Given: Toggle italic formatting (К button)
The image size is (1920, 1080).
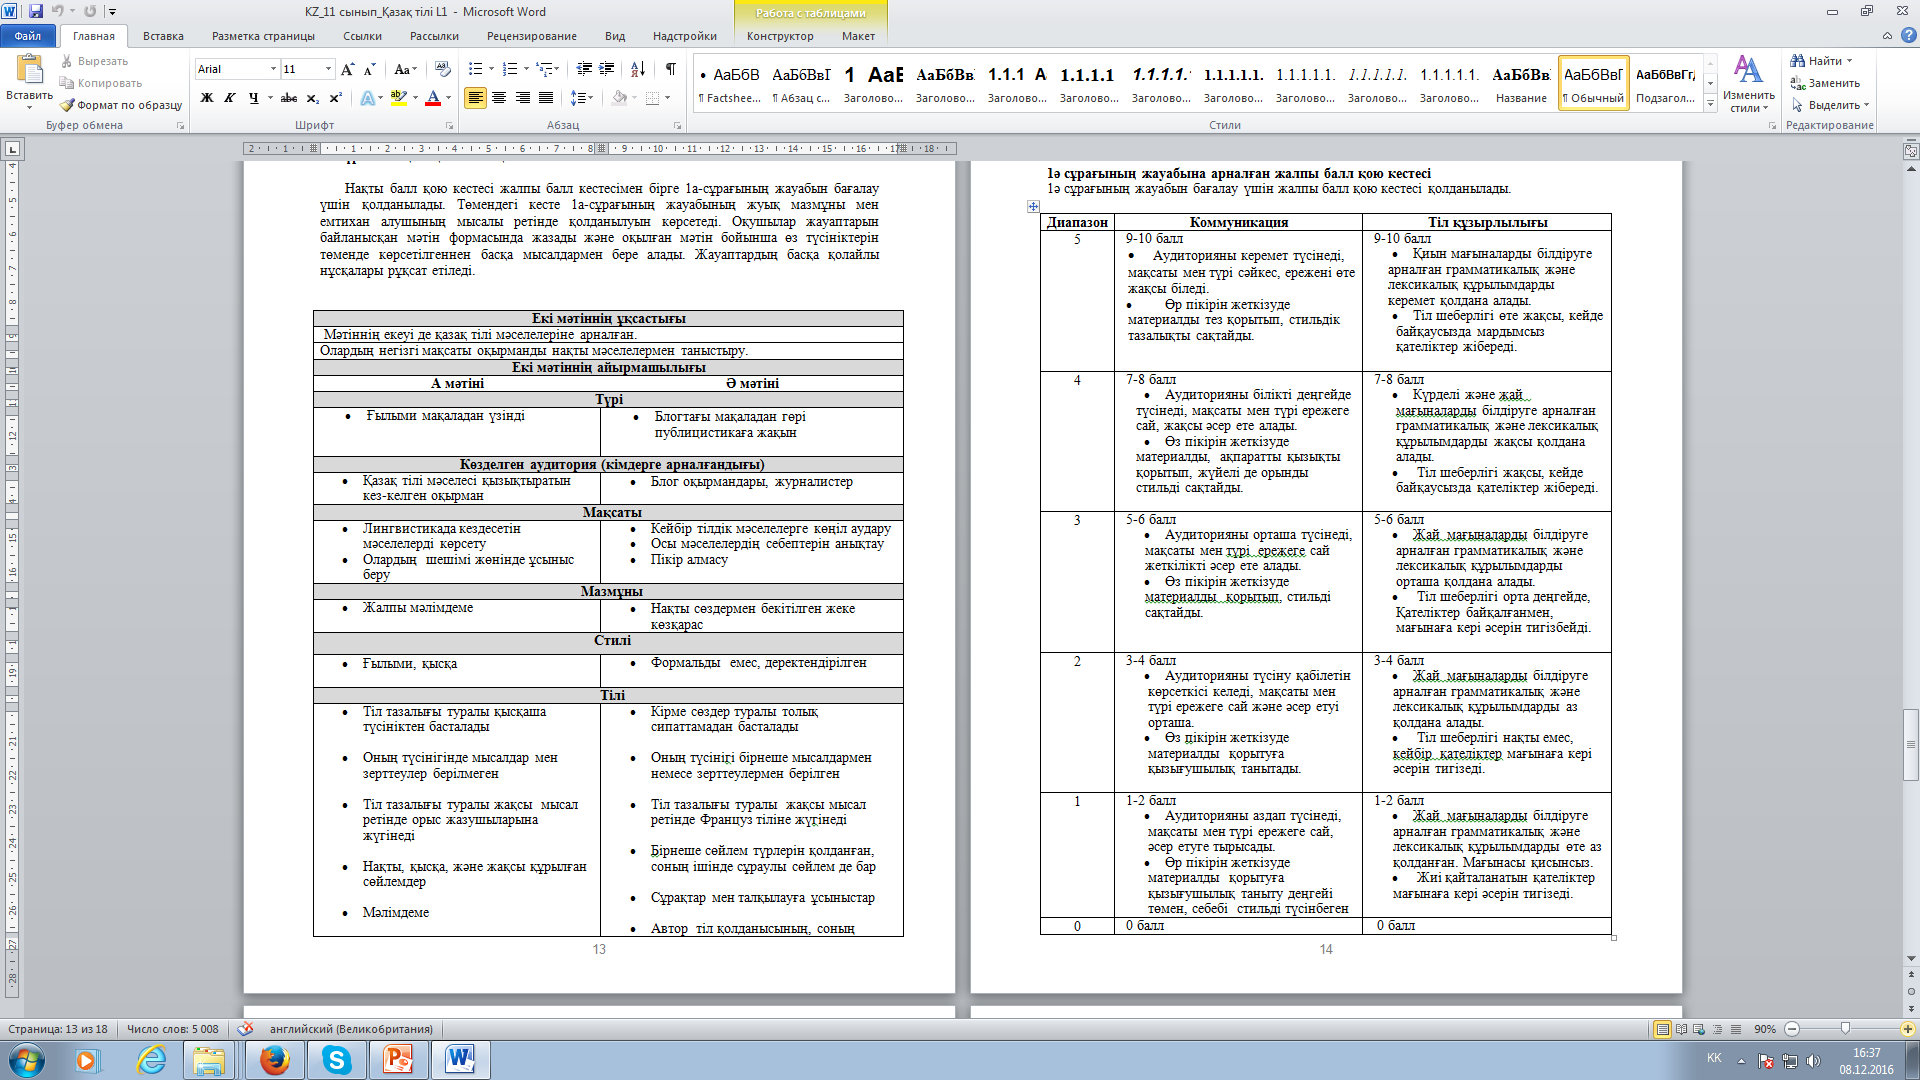Looking at the screenshot, I should [x=230, y=98].
